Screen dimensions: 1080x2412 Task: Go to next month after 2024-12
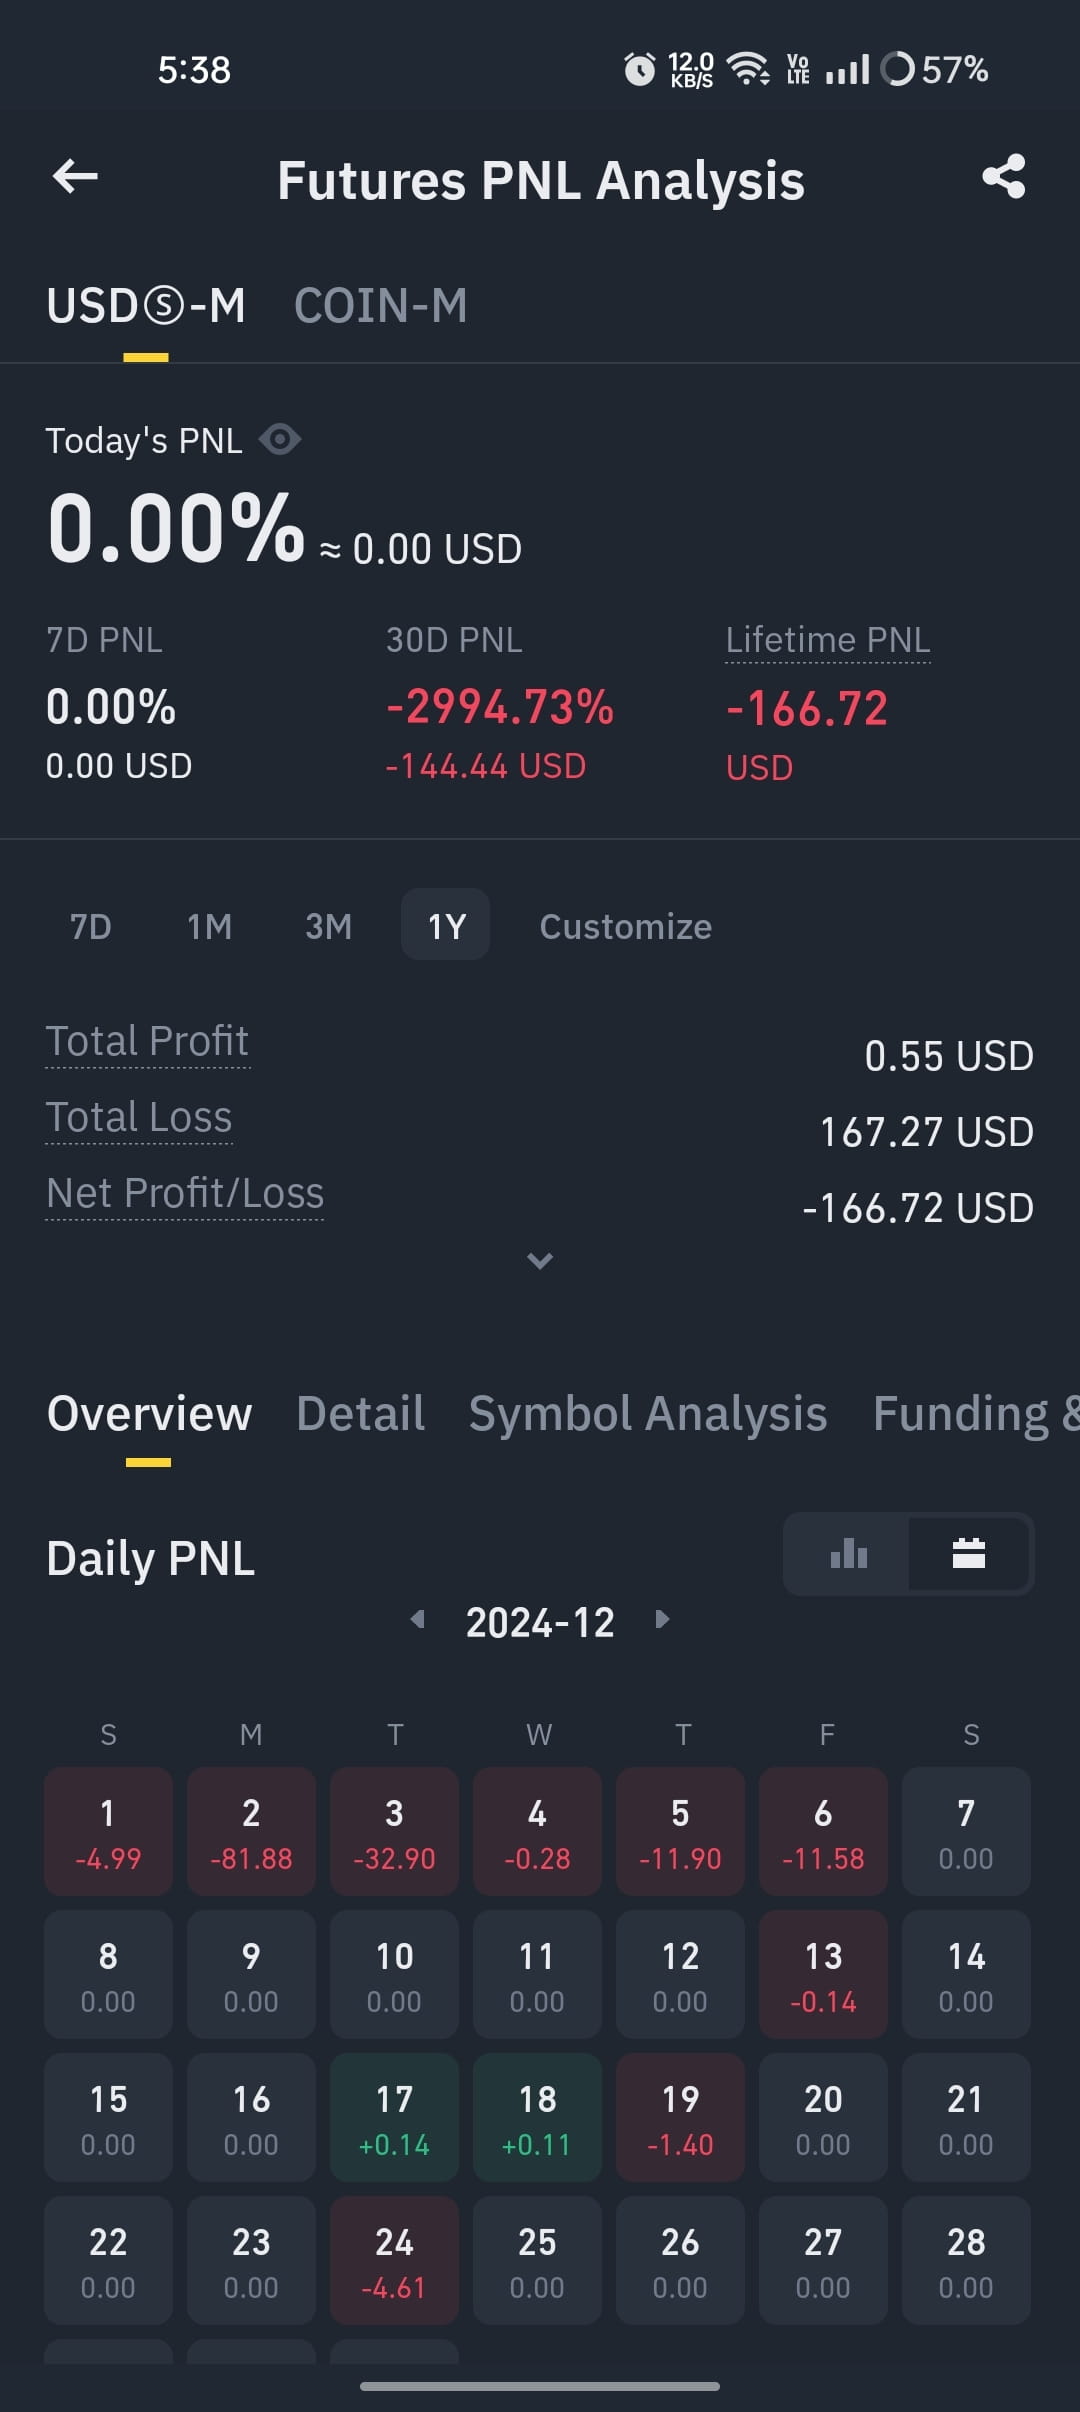[x=662, y=1619]
